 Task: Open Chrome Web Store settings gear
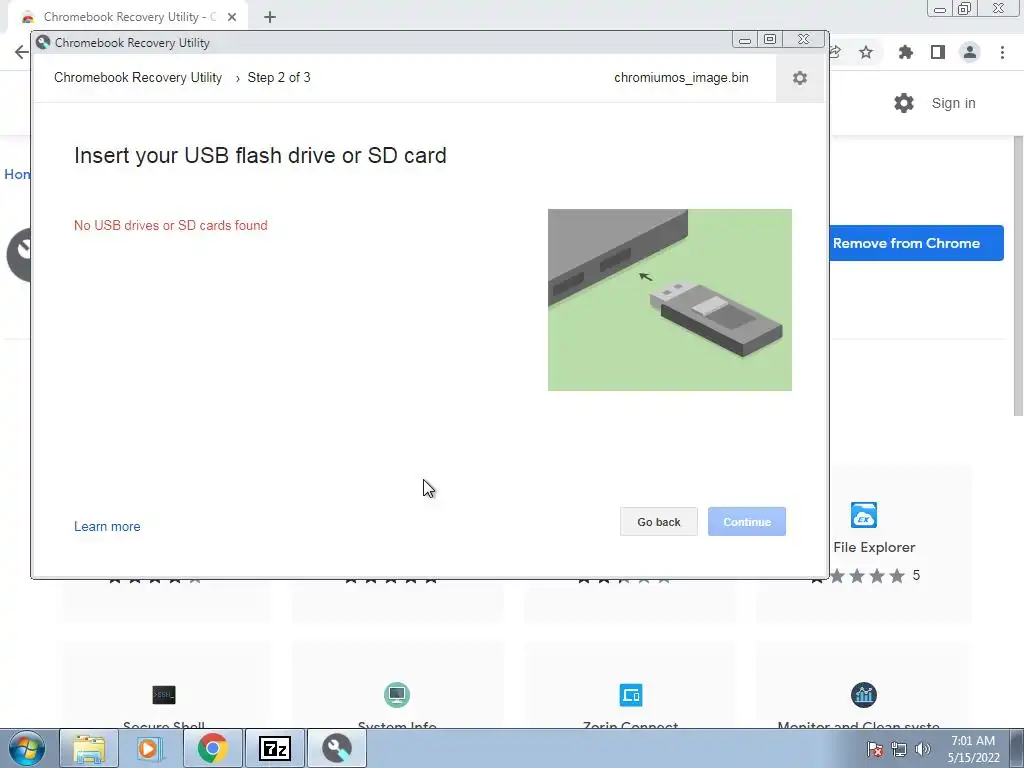903,103
